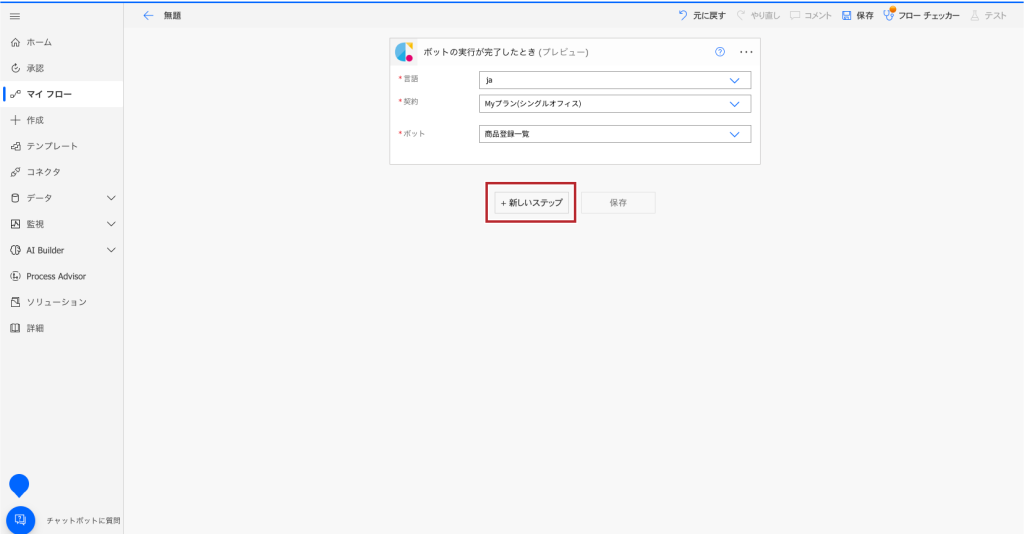The image size is (1024, 534).
Task: Click the trigger title ボットの実行が完了したとき
Action: point(479,52)
